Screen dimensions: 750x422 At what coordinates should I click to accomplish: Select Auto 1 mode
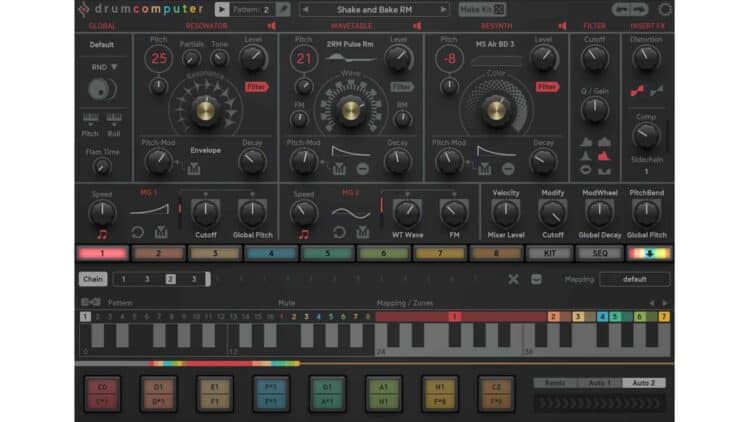599,383
